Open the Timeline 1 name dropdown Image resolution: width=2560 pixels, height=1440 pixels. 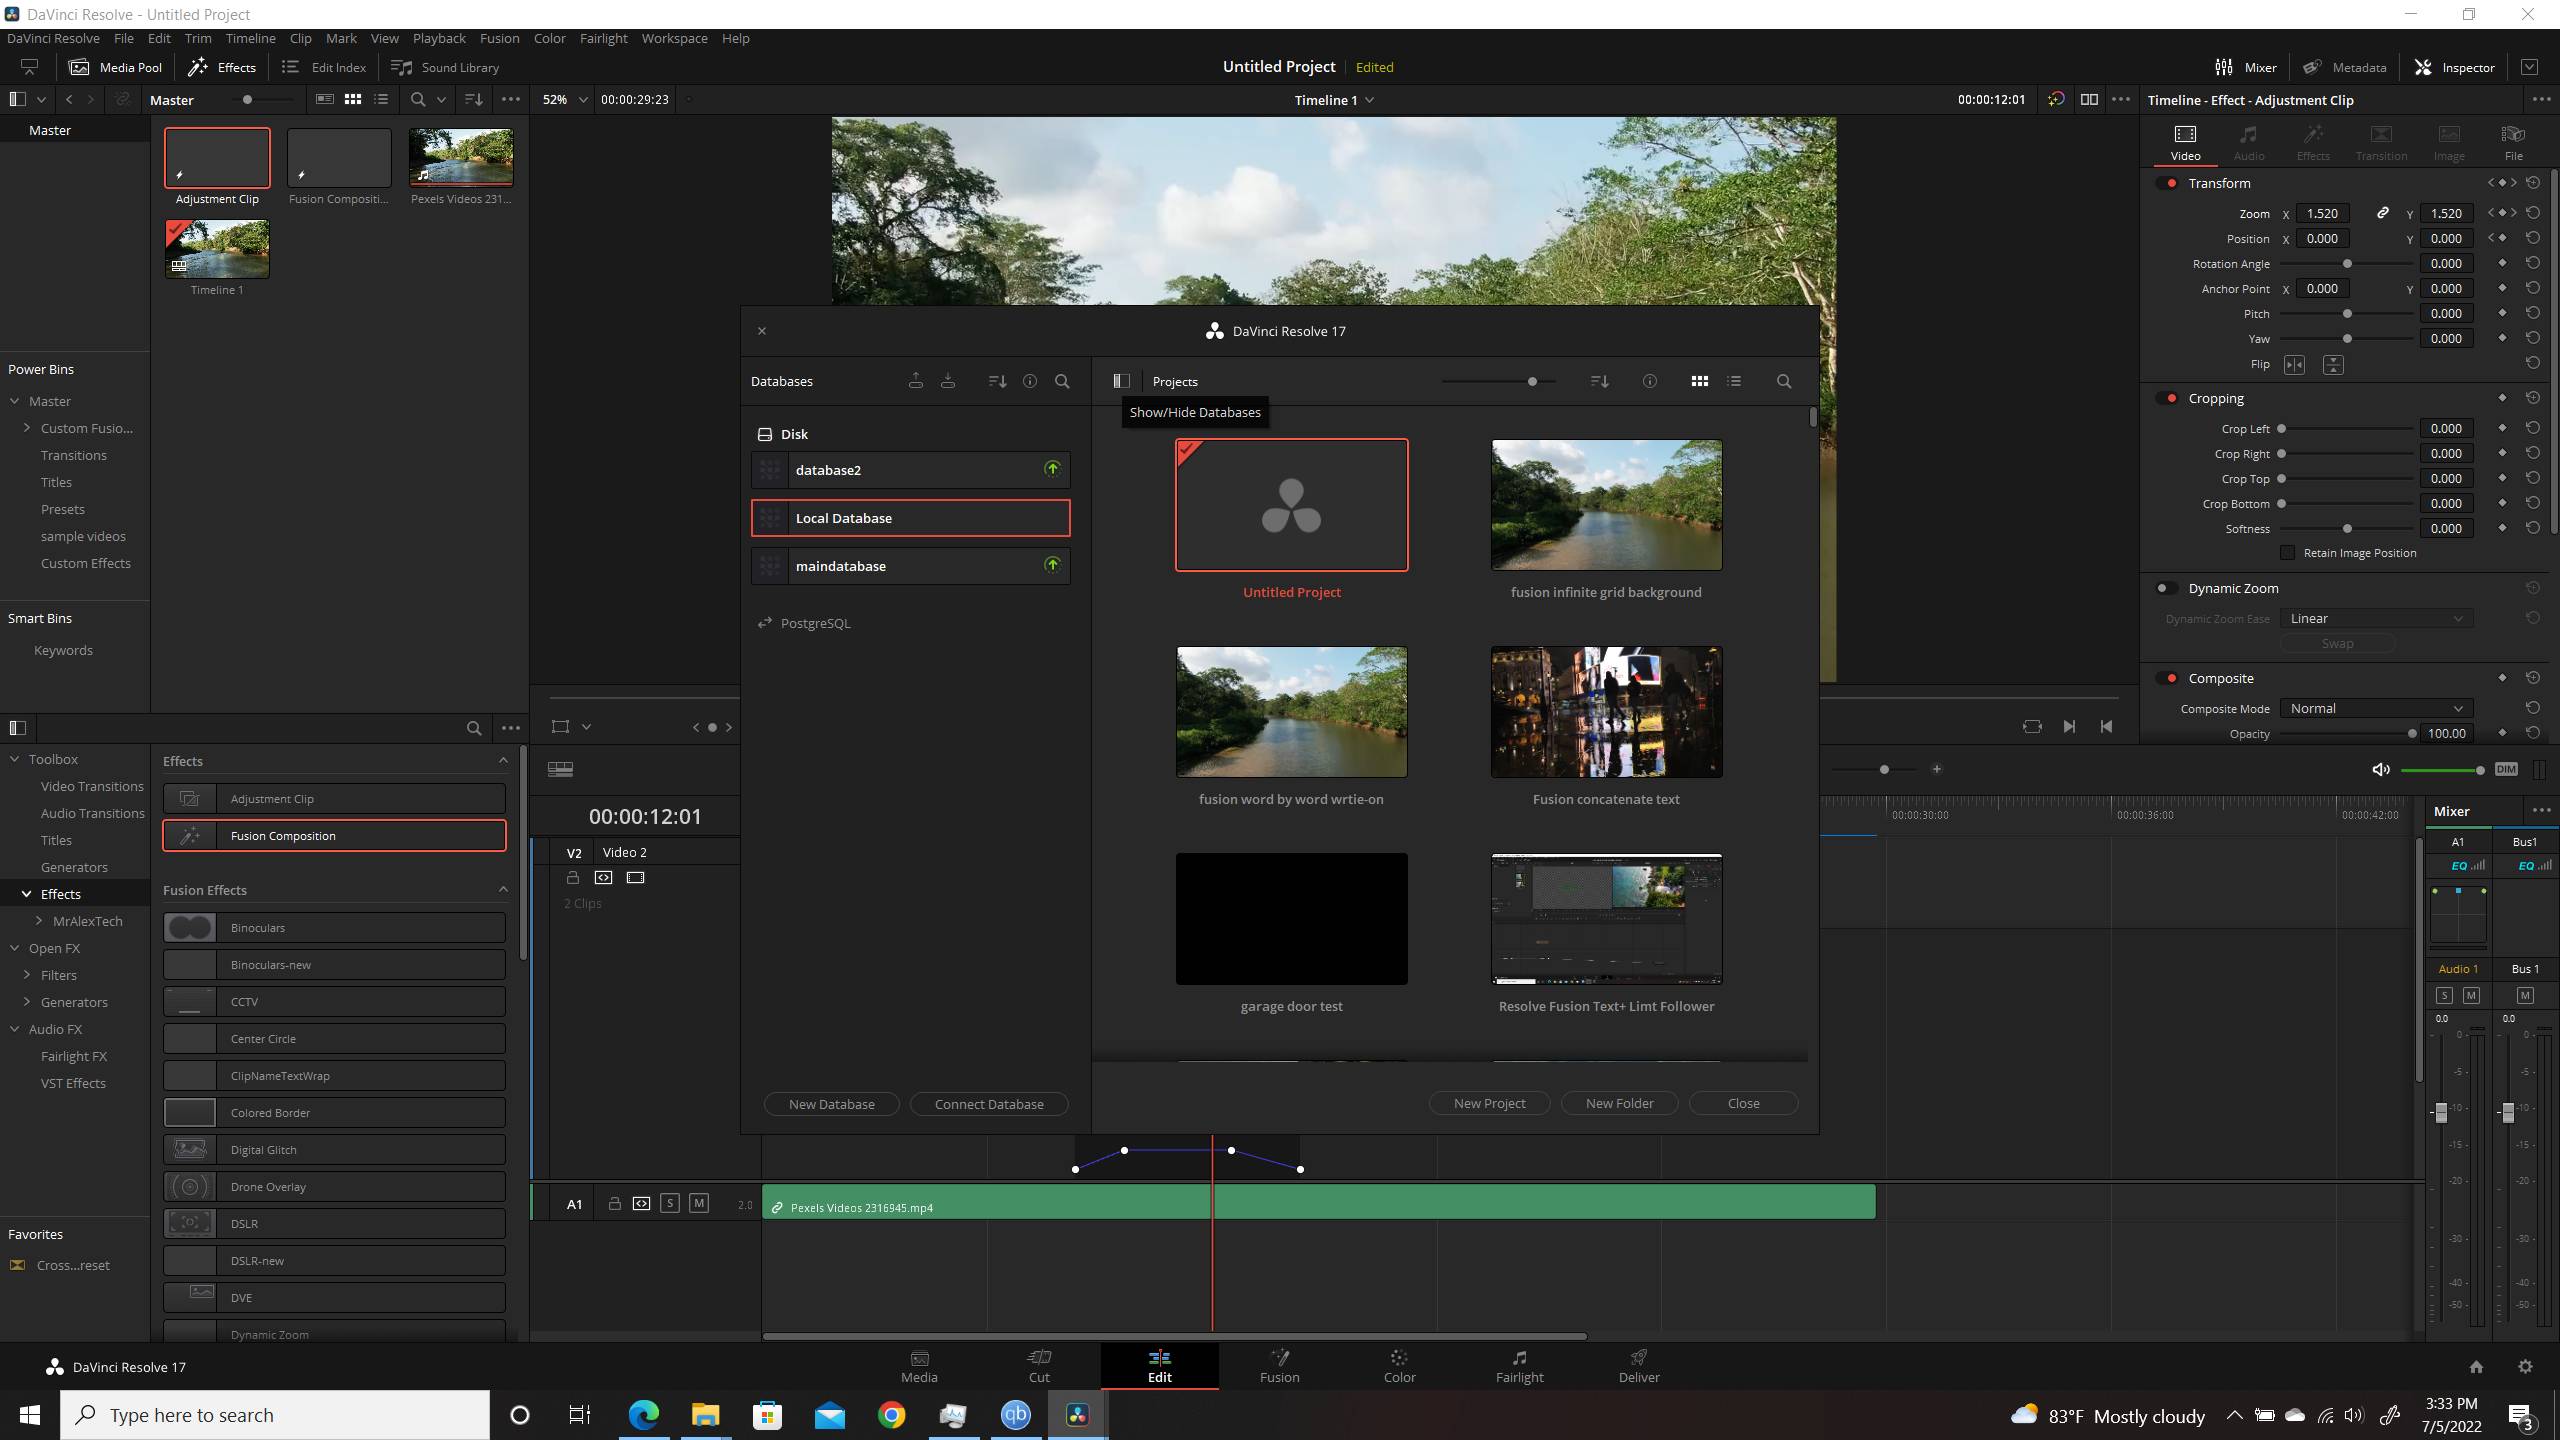[1334, 99]
